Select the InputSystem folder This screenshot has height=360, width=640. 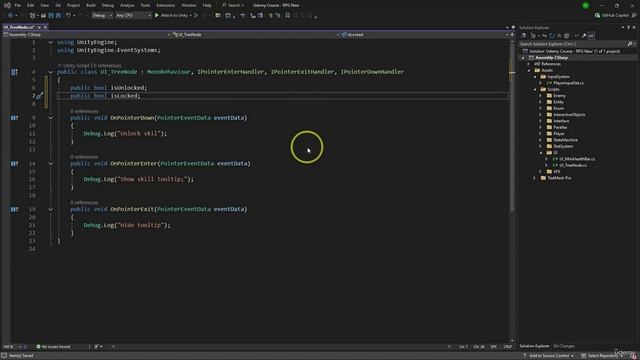click(558, 77)
